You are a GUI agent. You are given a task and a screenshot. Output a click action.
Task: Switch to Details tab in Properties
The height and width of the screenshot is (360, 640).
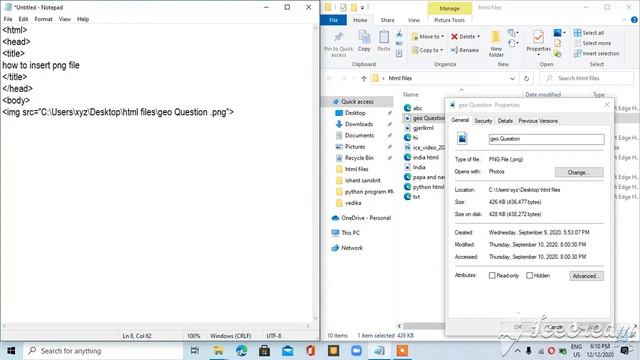505,121
